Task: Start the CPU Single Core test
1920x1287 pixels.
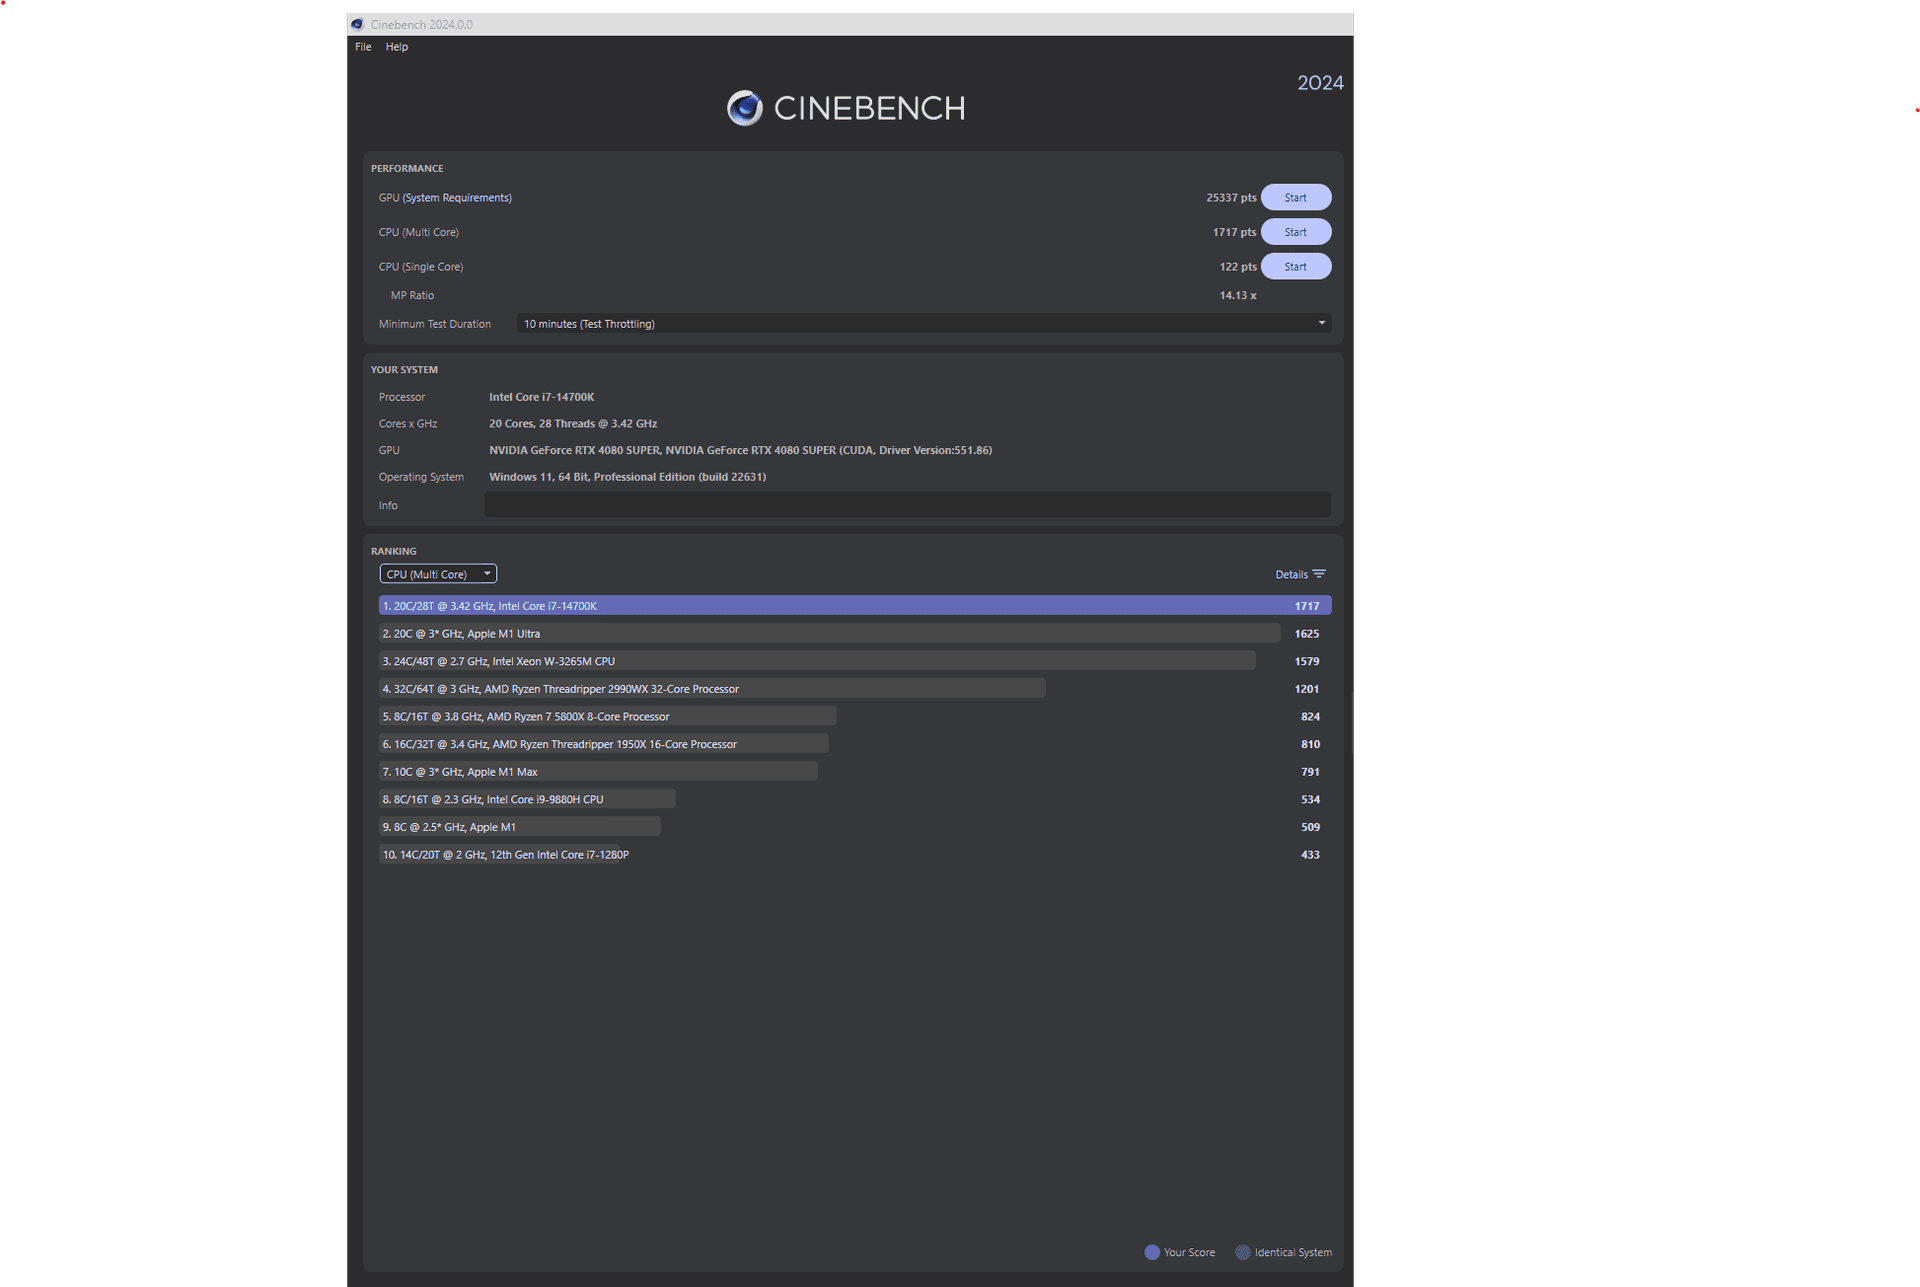Action: [x=1295, y=267]
